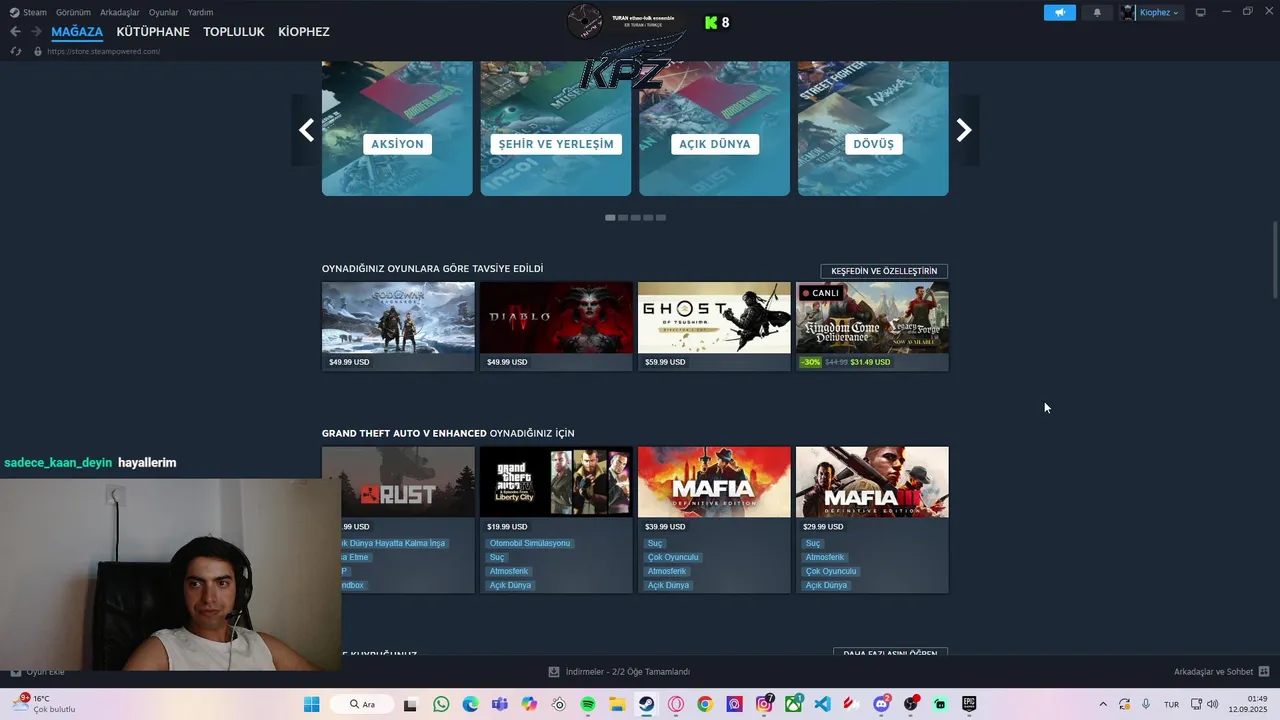Screen dimensions: 1280x720
Task: Open File Explorer from the taskbar
Action: point(617,704)
